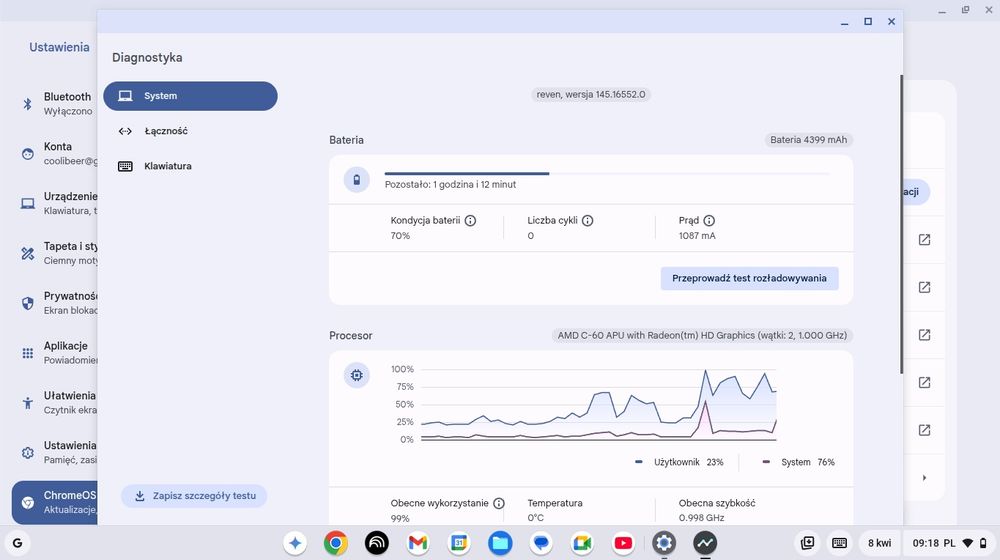Click the Temperatura 0°C value
1000x560 pixels.
pos(535,518)
